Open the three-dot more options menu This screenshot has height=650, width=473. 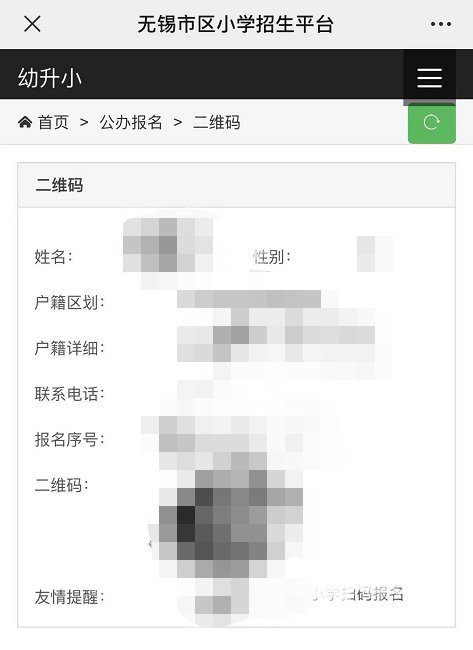[441, 24]
